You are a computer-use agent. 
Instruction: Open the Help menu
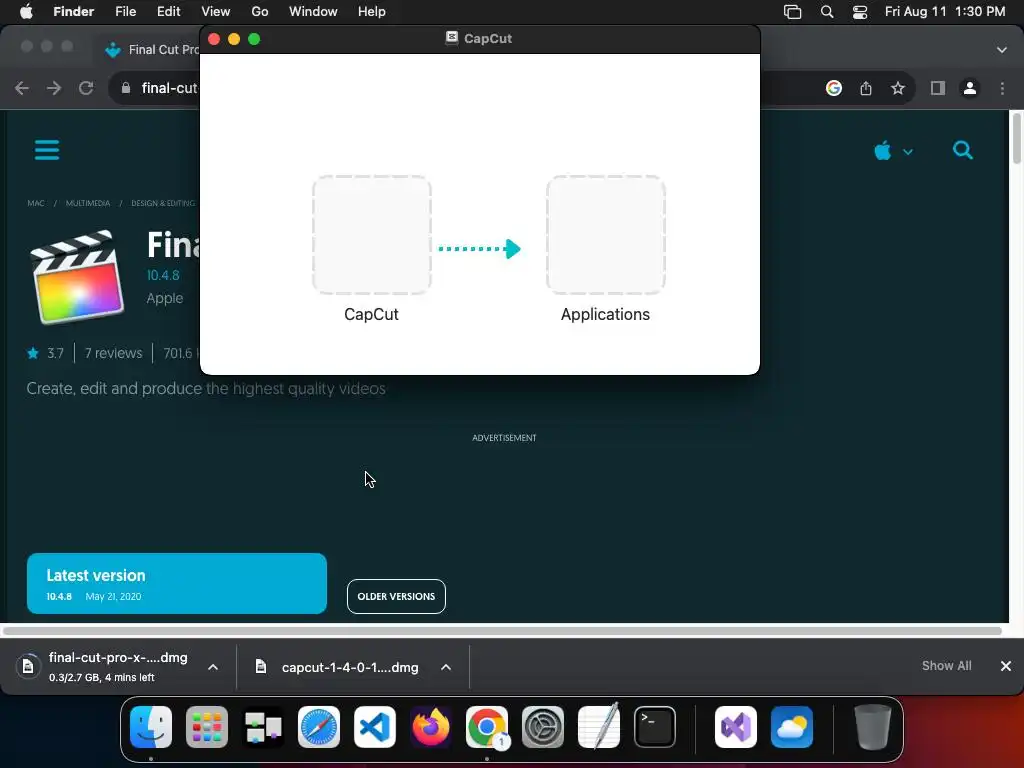tap(372, 12)
